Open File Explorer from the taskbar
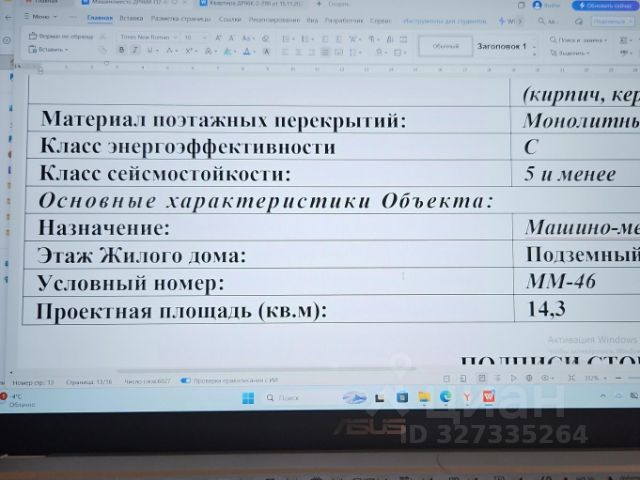The width and height of the screenshot is (640, 480). pos(424,397)
